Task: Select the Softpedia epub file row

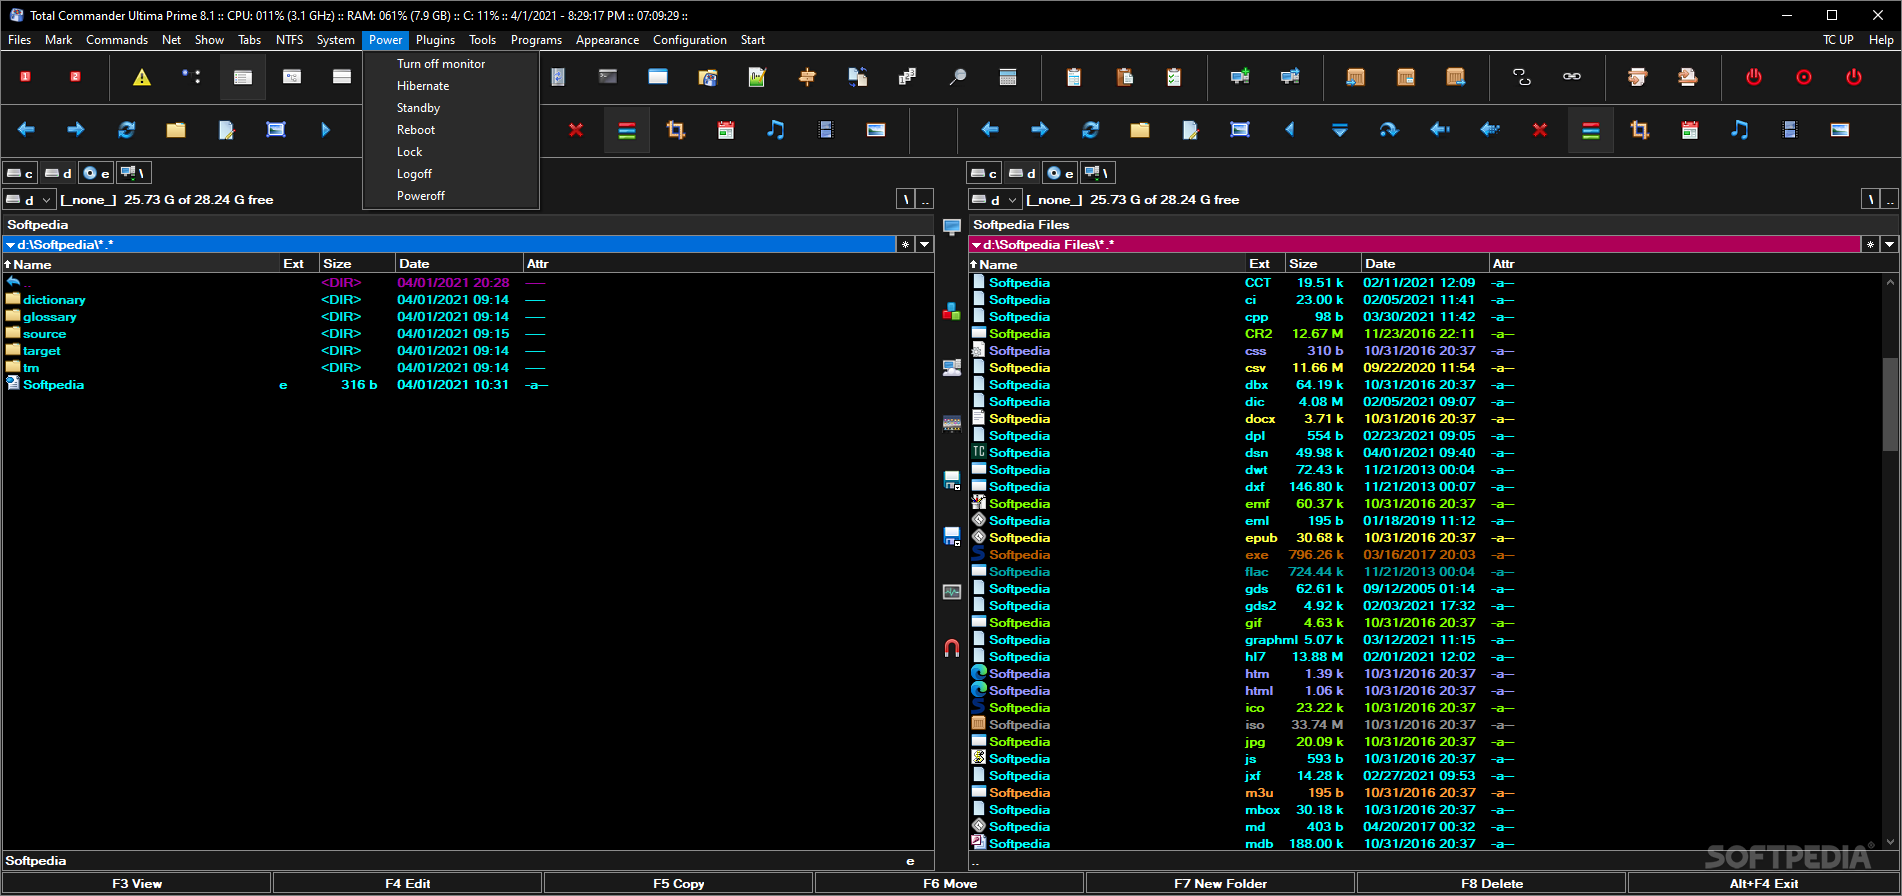Action: click(1425, 538)
